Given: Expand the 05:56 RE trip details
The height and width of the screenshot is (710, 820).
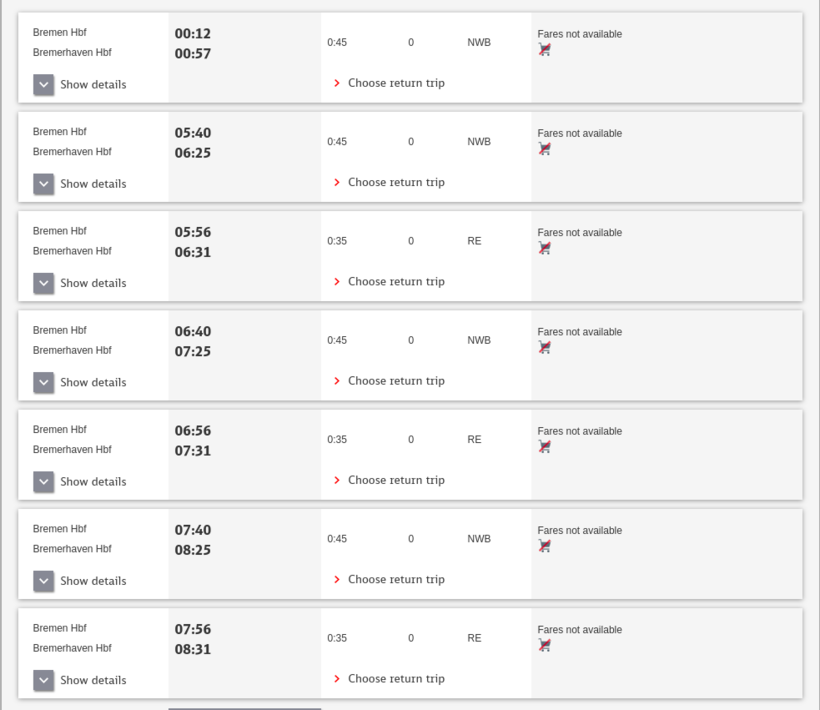Looking at the screenshot, I should pyautogui.click(x=43, y=283).
